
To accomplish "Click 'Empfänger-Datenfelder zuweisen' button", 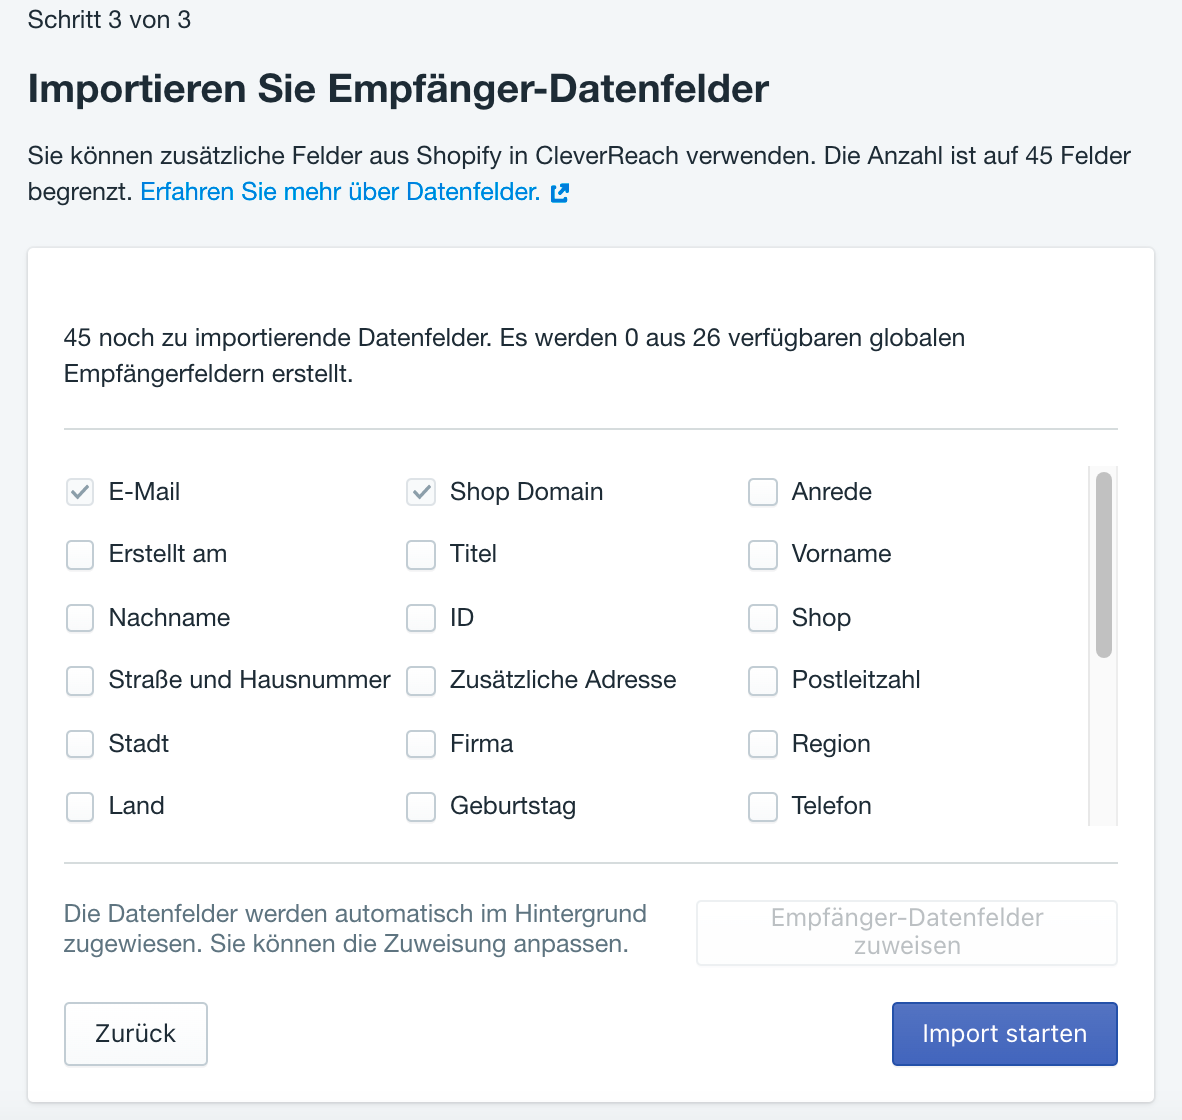I will coord(907,932).
